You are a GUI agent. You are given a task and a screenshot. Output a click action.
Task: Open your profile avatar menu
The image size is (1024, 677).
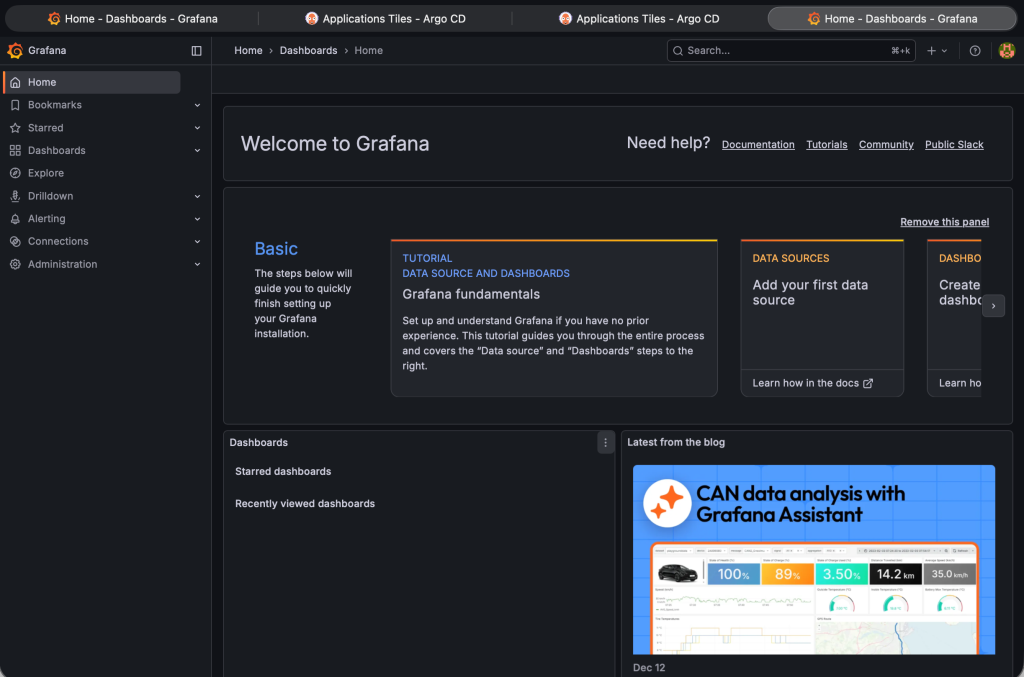(x=1005, y=50)
